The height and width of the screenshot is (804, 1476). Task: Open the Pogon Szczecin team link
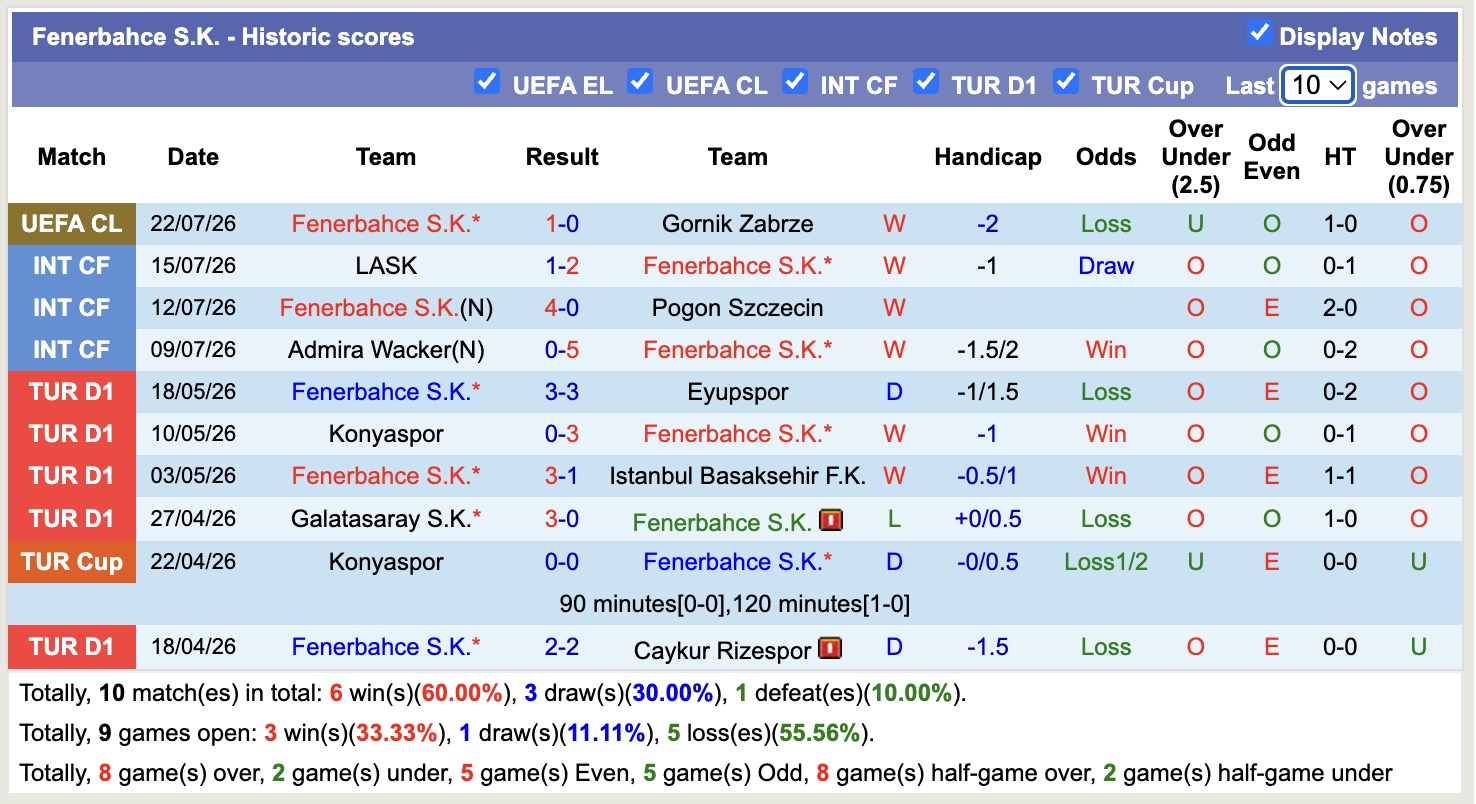coord(737,308)
